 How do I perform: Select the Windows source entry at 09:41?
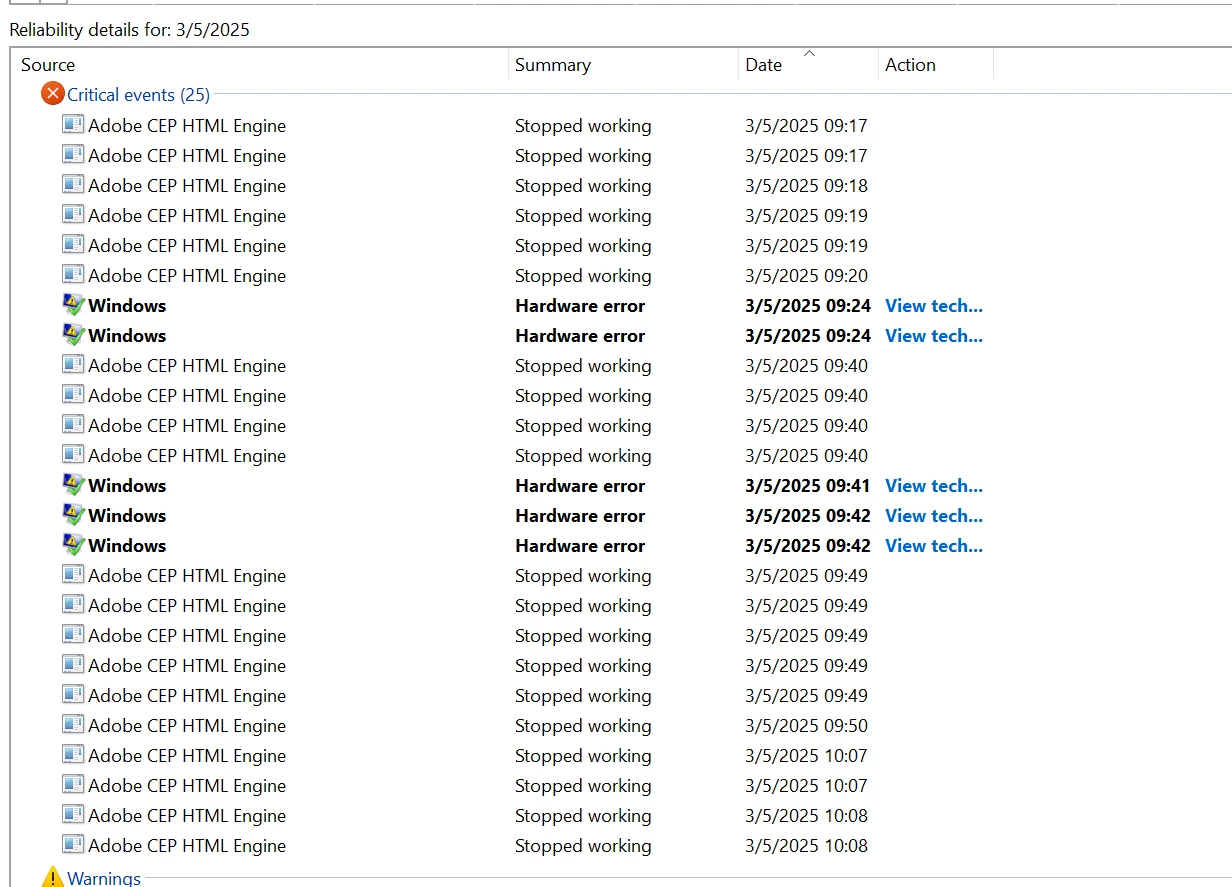[x=127, y=486]
